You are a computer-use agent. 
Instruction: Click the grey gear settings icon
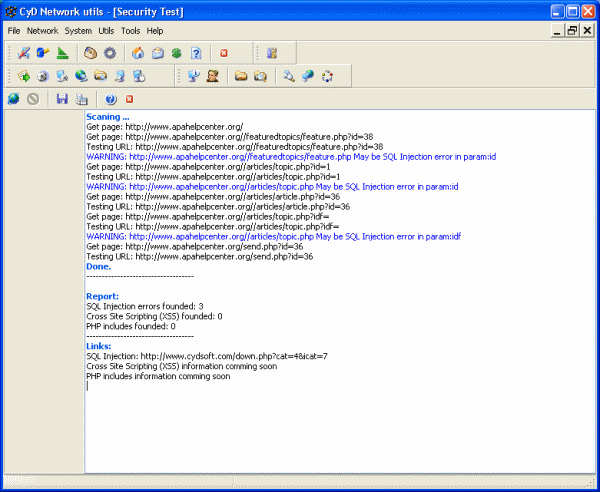point(110,53)
